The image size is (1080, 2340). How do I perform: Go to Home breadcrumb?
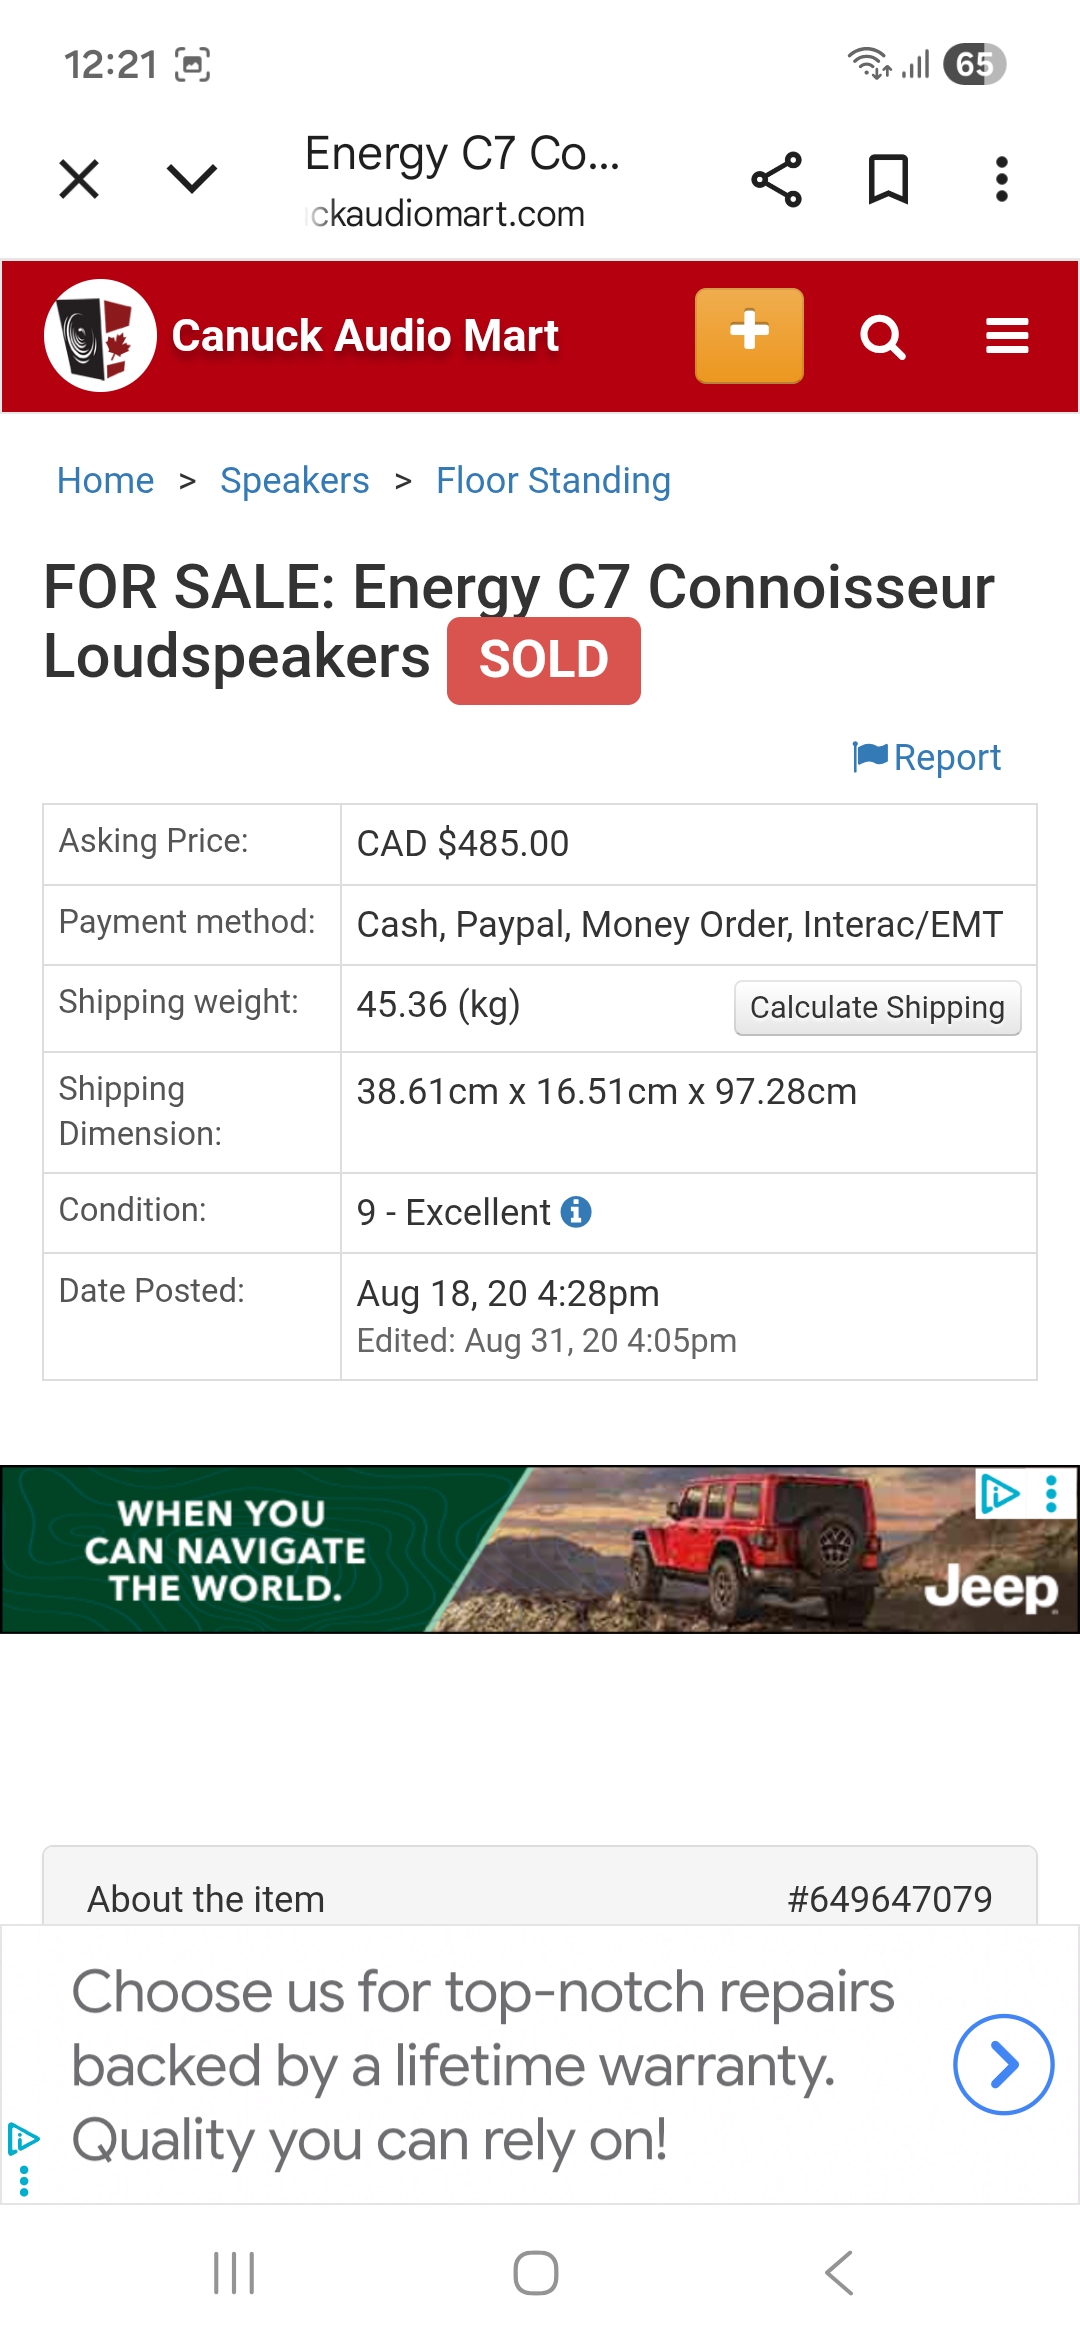pyautogui.click(x=105, y=481)
